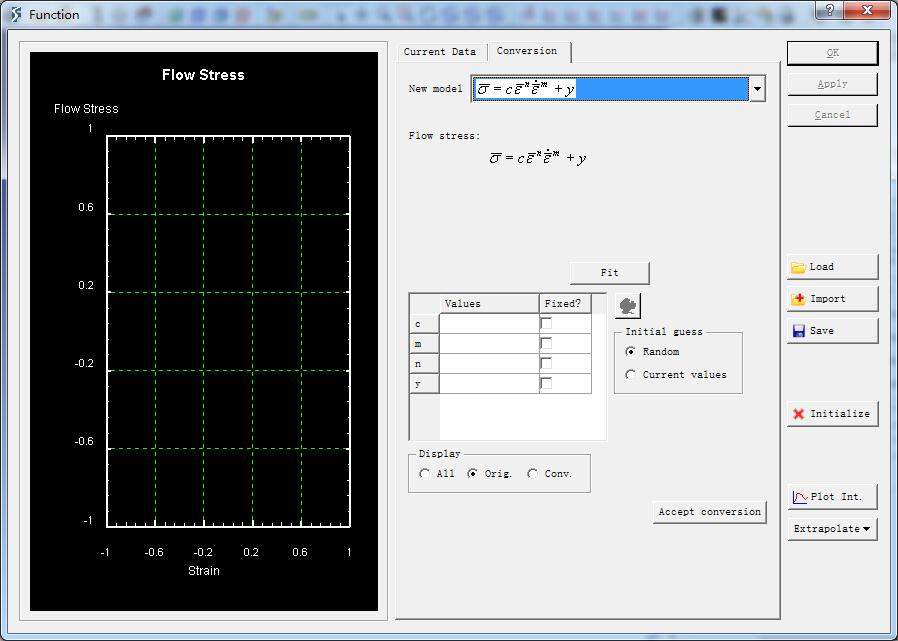This screenshot has height=641, width=898.
Task: Open the New model dropdown arrow
Action: pos(757,90)
